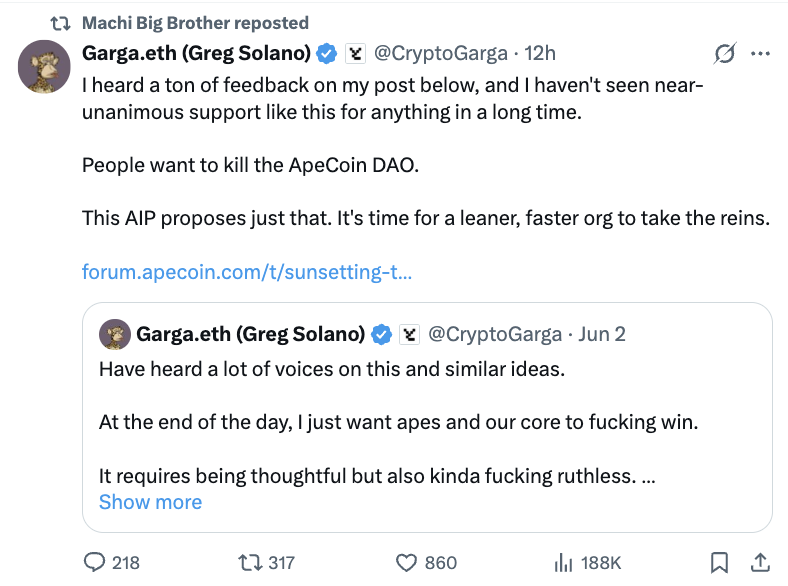Like the tweet with heart icon
The width and height of the screenshot is (788, 586).
[x=406, y=563]
